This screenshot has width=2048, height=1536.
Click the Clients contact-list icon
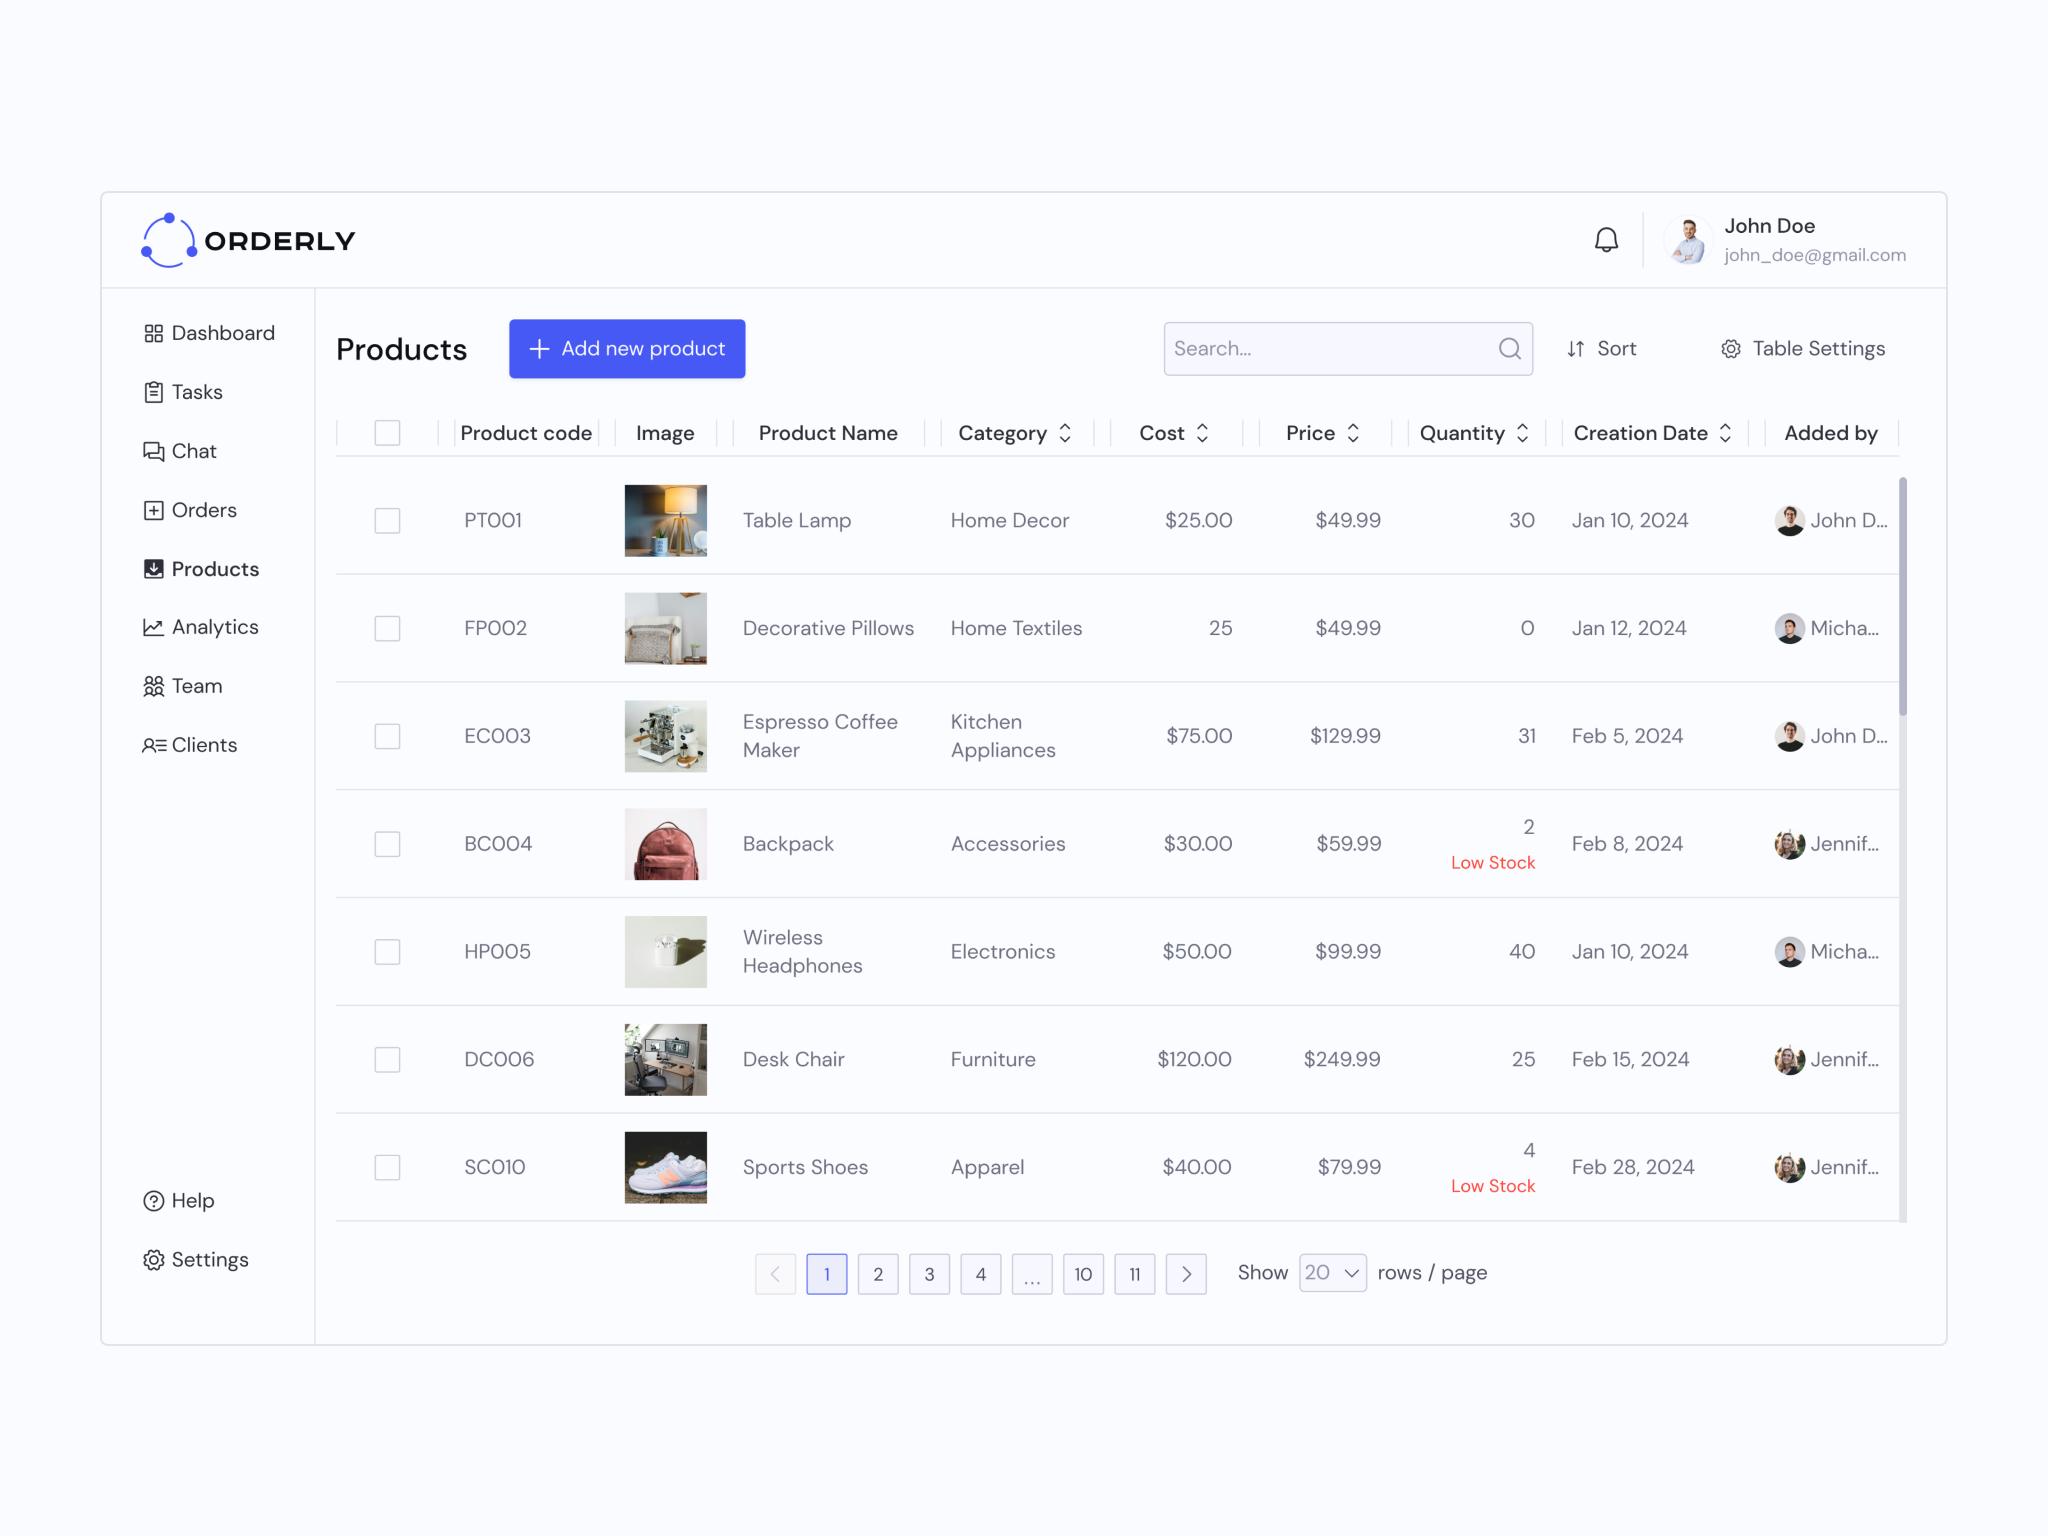154,745
